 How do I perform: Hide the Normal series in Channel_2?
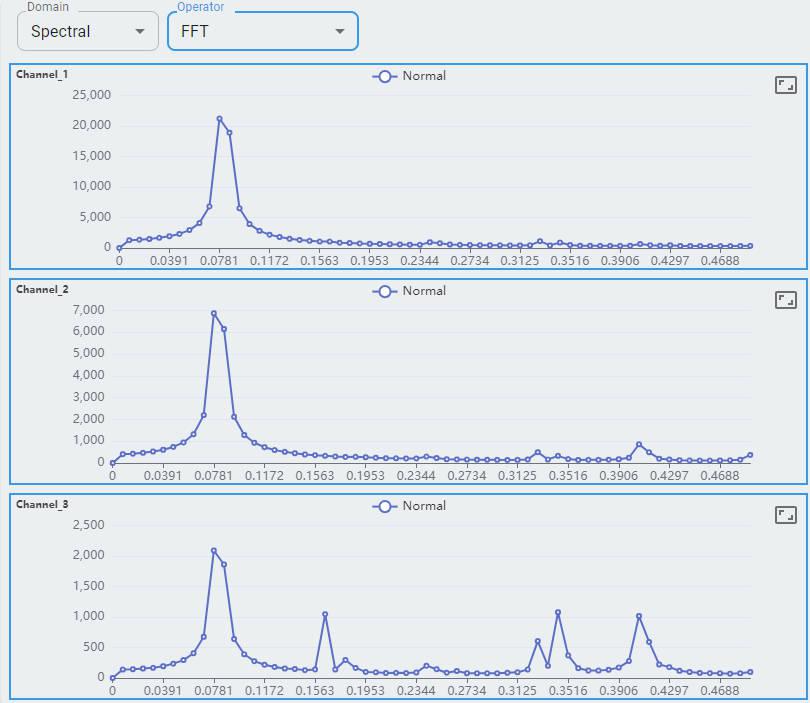[409, 291]
